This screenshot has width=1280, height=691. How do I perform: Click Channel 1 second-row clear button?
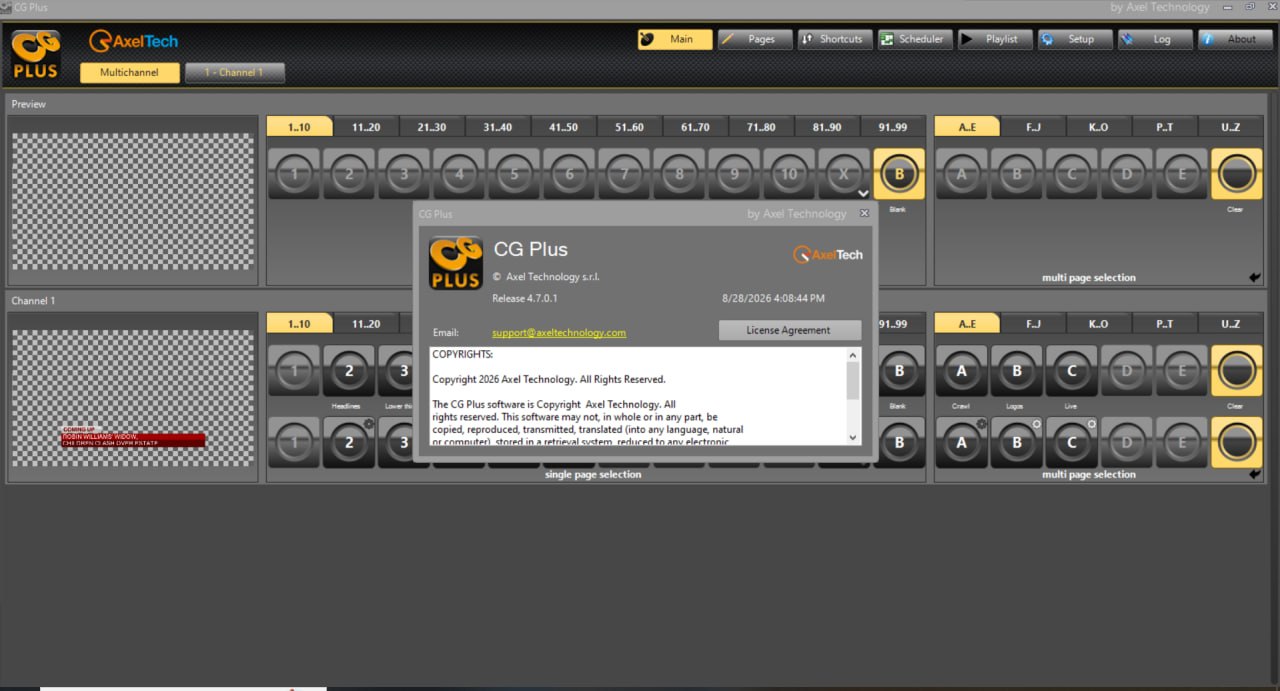[1237, 442]
